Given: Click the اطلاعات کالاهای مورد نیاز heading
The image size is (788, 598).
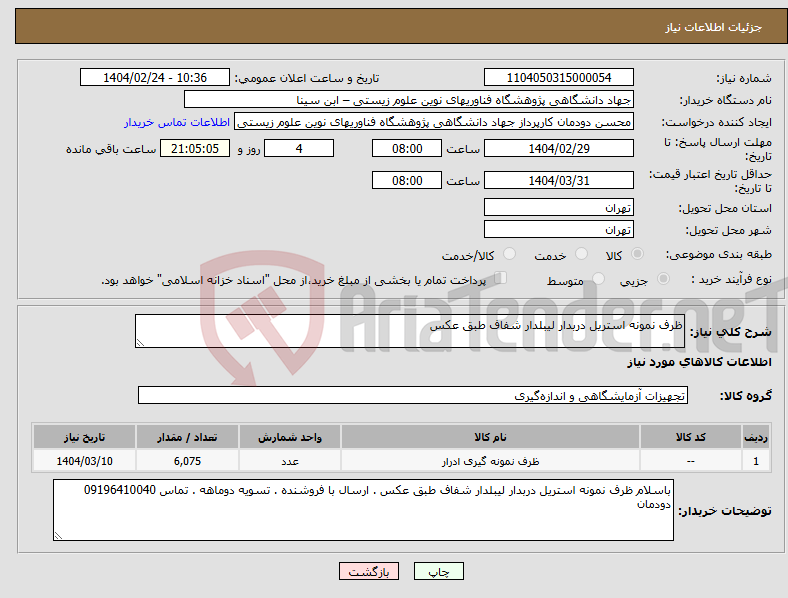Looking at the screenshot, I should pyautogui.click(x=699, y=362).
